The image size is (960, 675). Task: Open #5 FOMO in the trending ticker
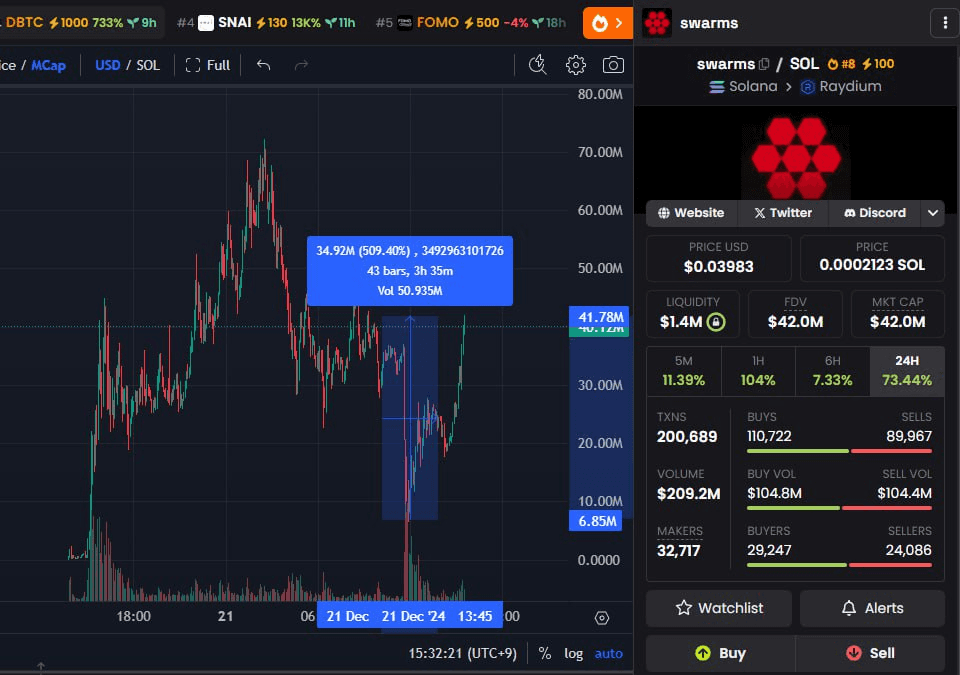(x=470, y=23)
